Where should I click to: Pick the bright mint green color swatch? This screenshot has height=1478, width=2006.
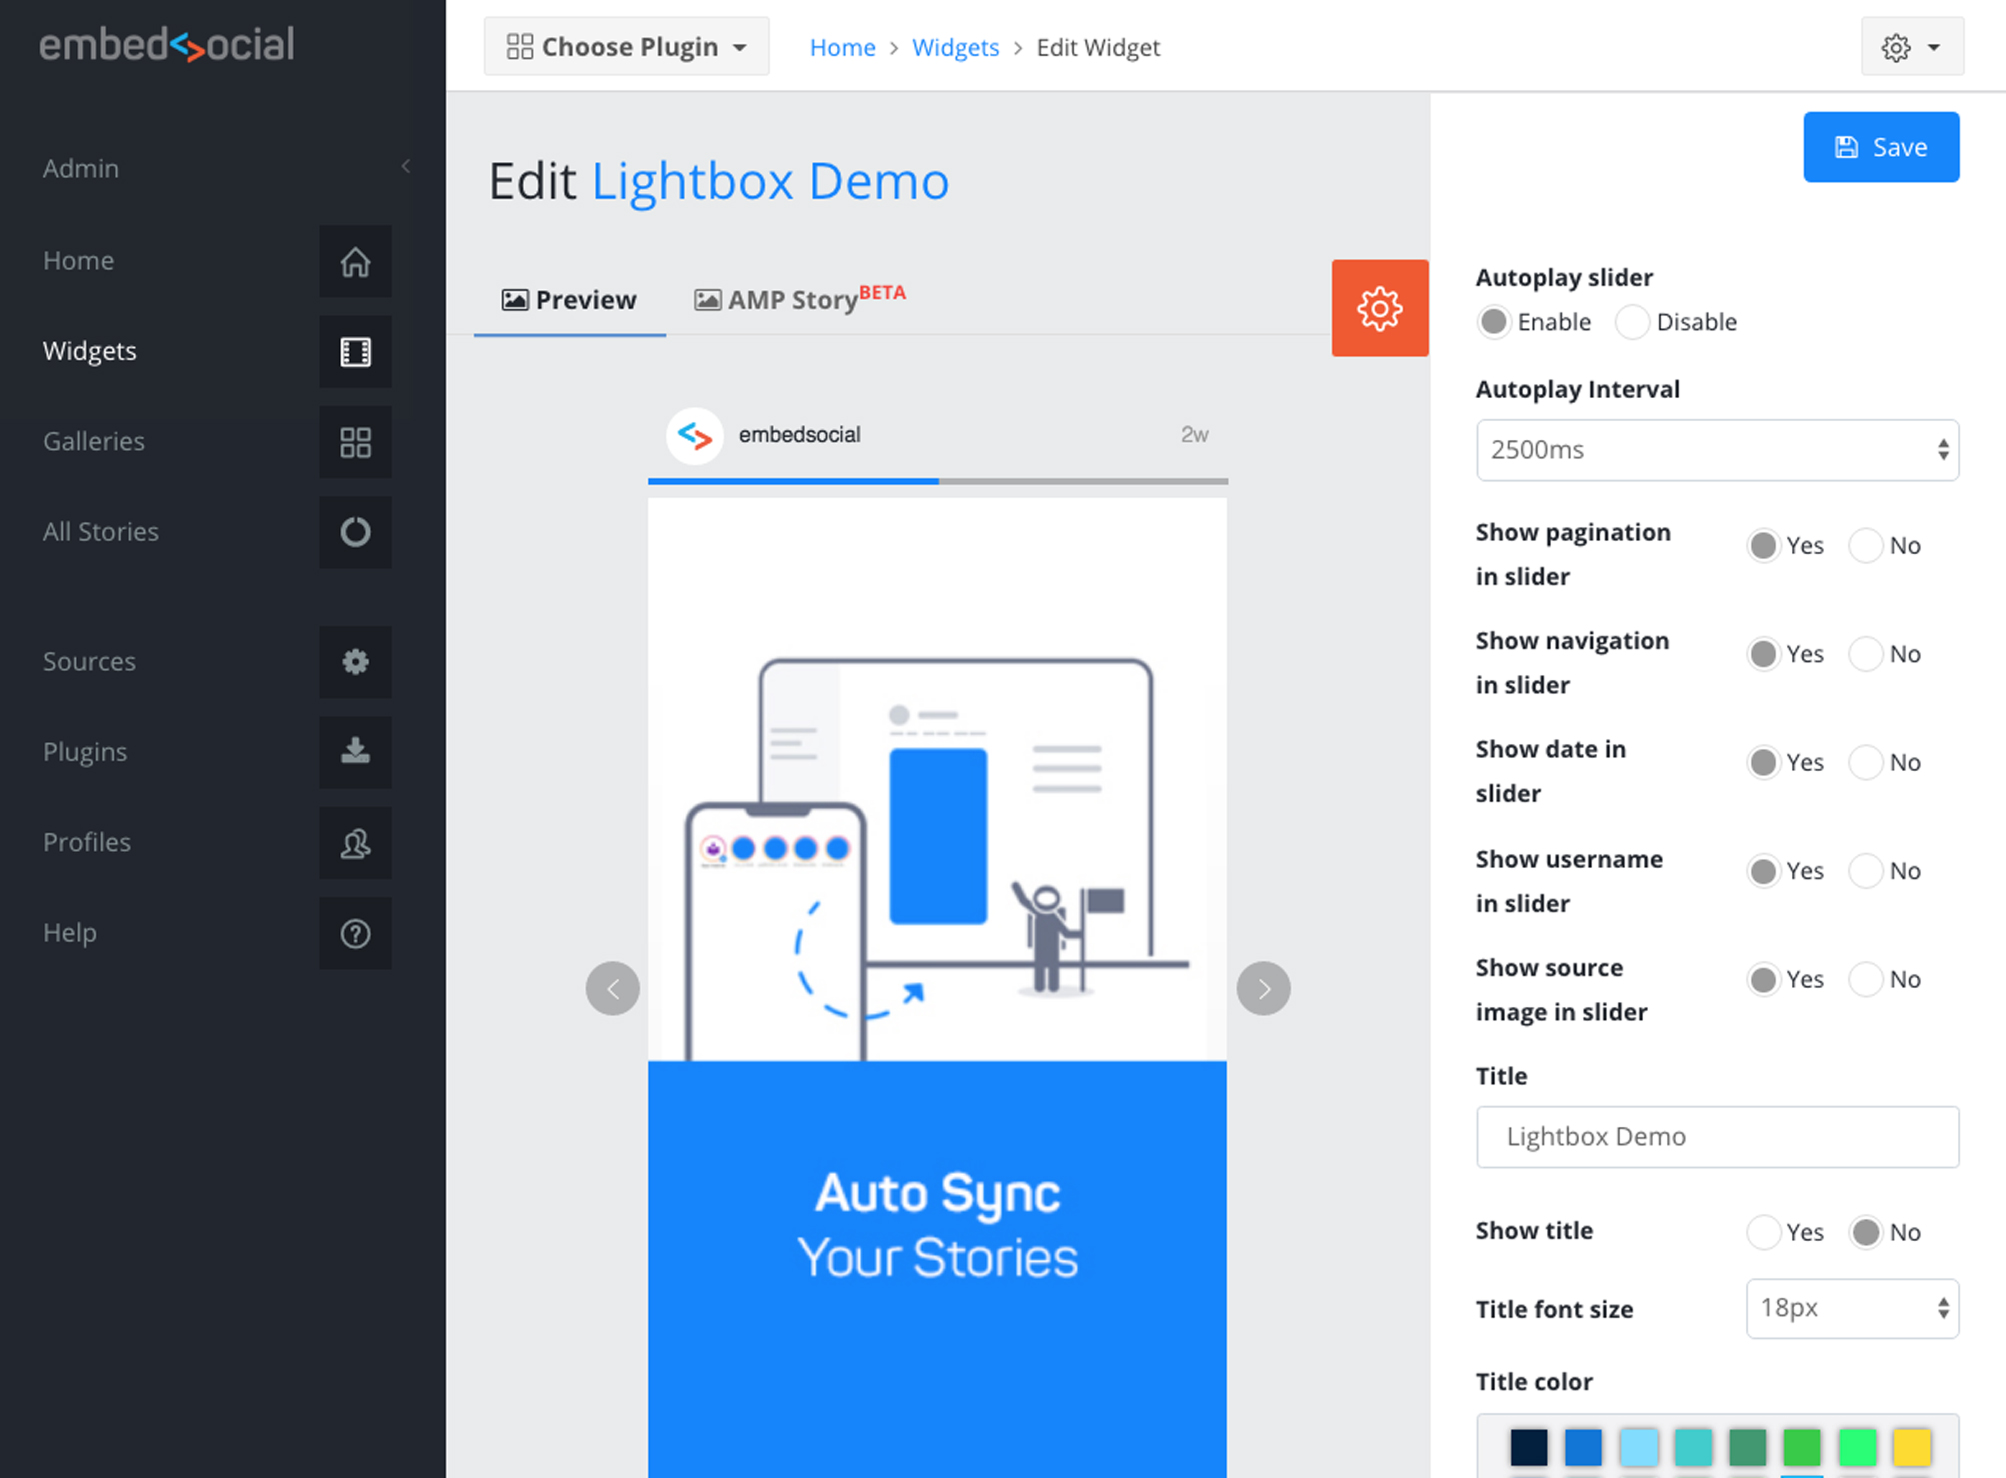tap(1857, 1447)
